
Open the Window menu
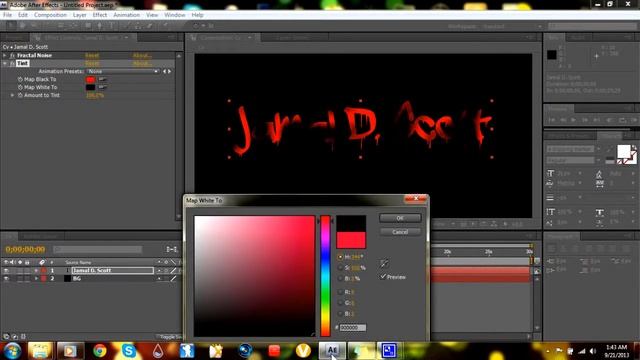click(175, 15)
